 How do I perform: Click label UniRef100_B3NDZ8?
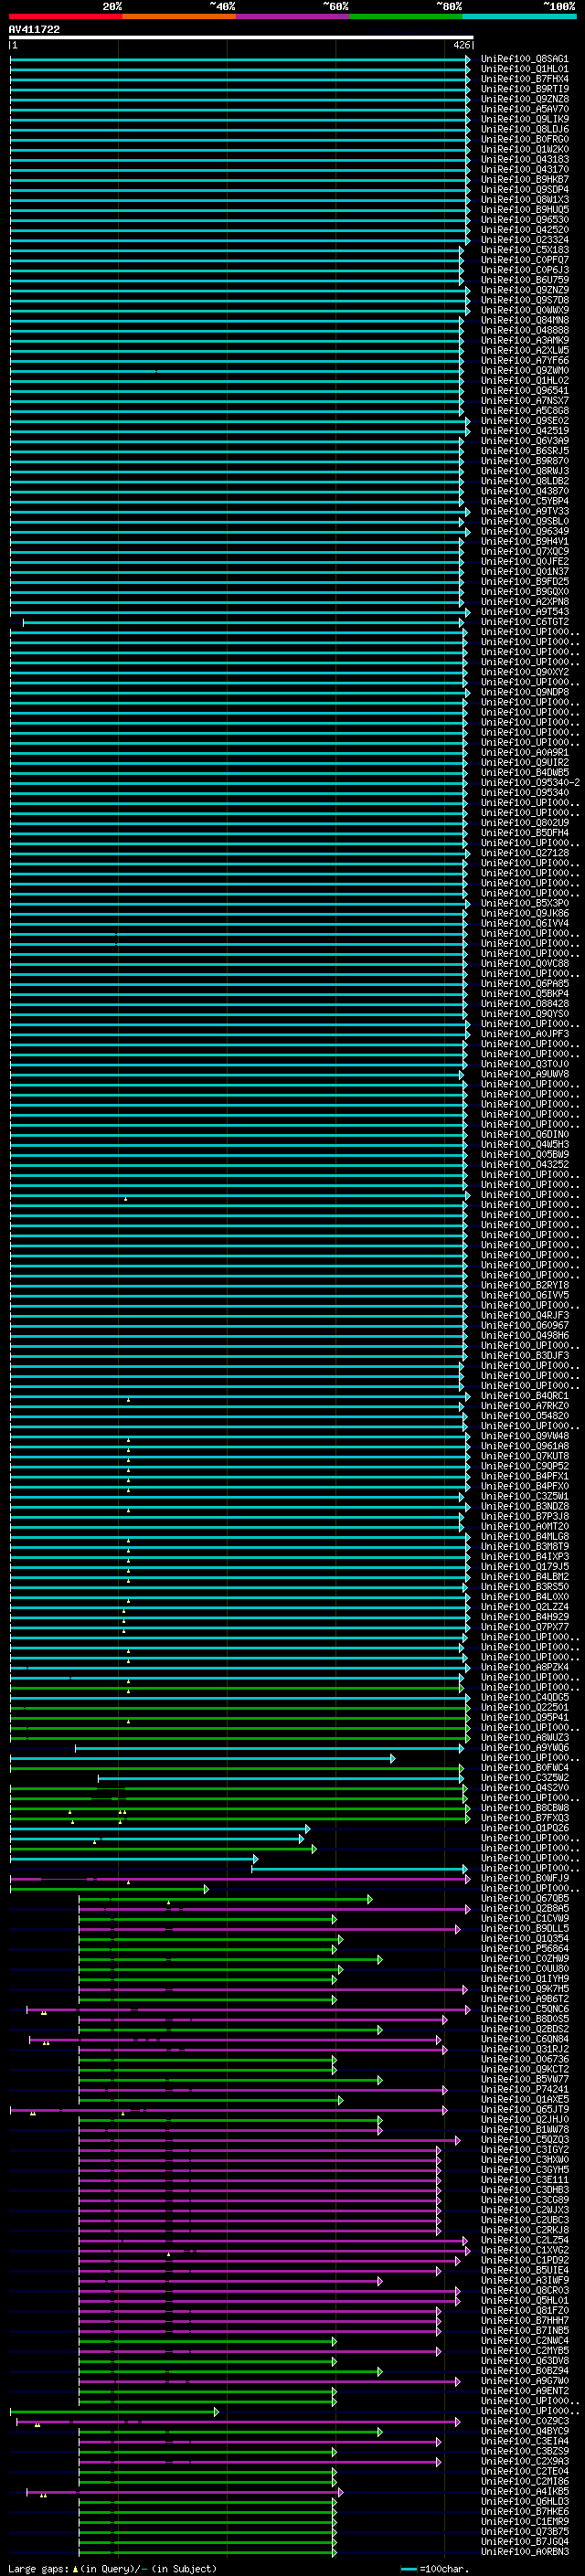[x=524, y=1506]
